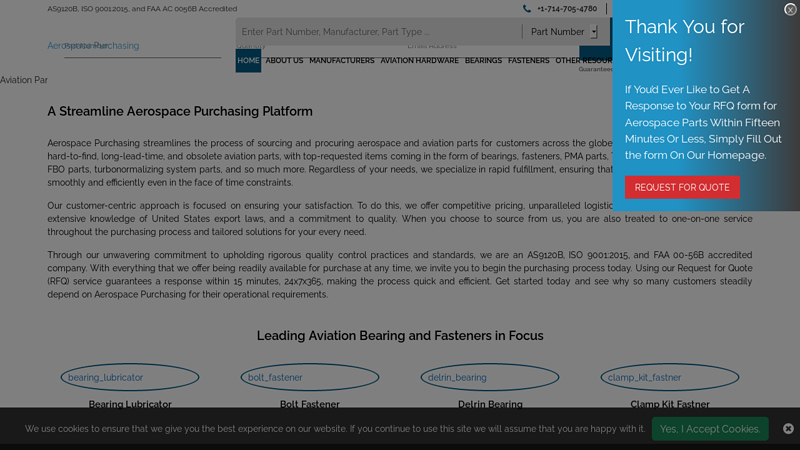Call the phone number +1-714-705-4780
Image resolution: width=800 pixels, height=450 pixels.
point(567,9)
